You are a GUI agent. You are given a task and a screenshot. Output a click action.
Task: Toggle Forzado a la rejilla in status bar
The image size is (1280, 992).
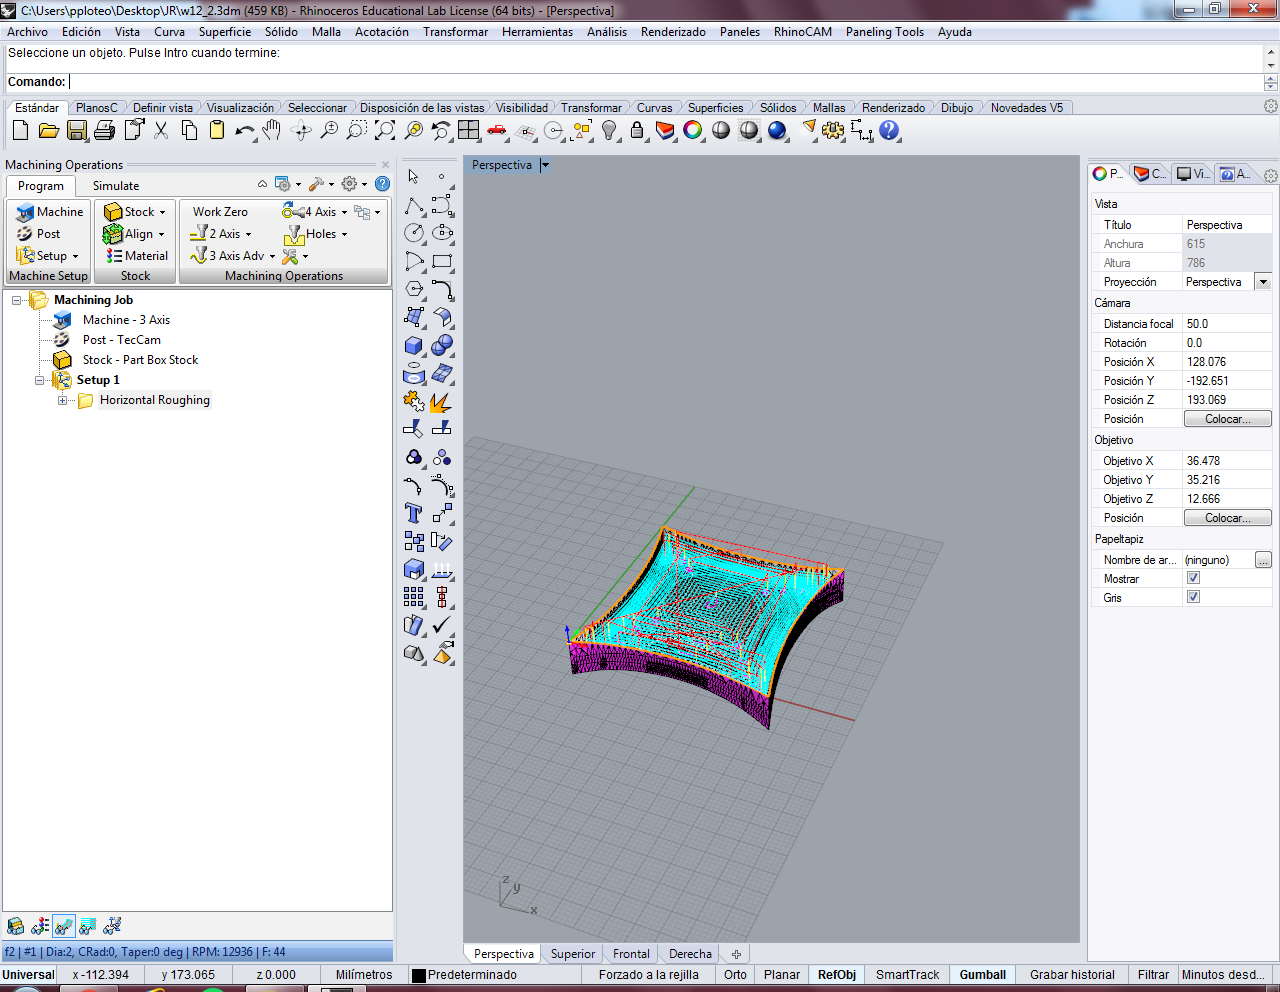649,975
